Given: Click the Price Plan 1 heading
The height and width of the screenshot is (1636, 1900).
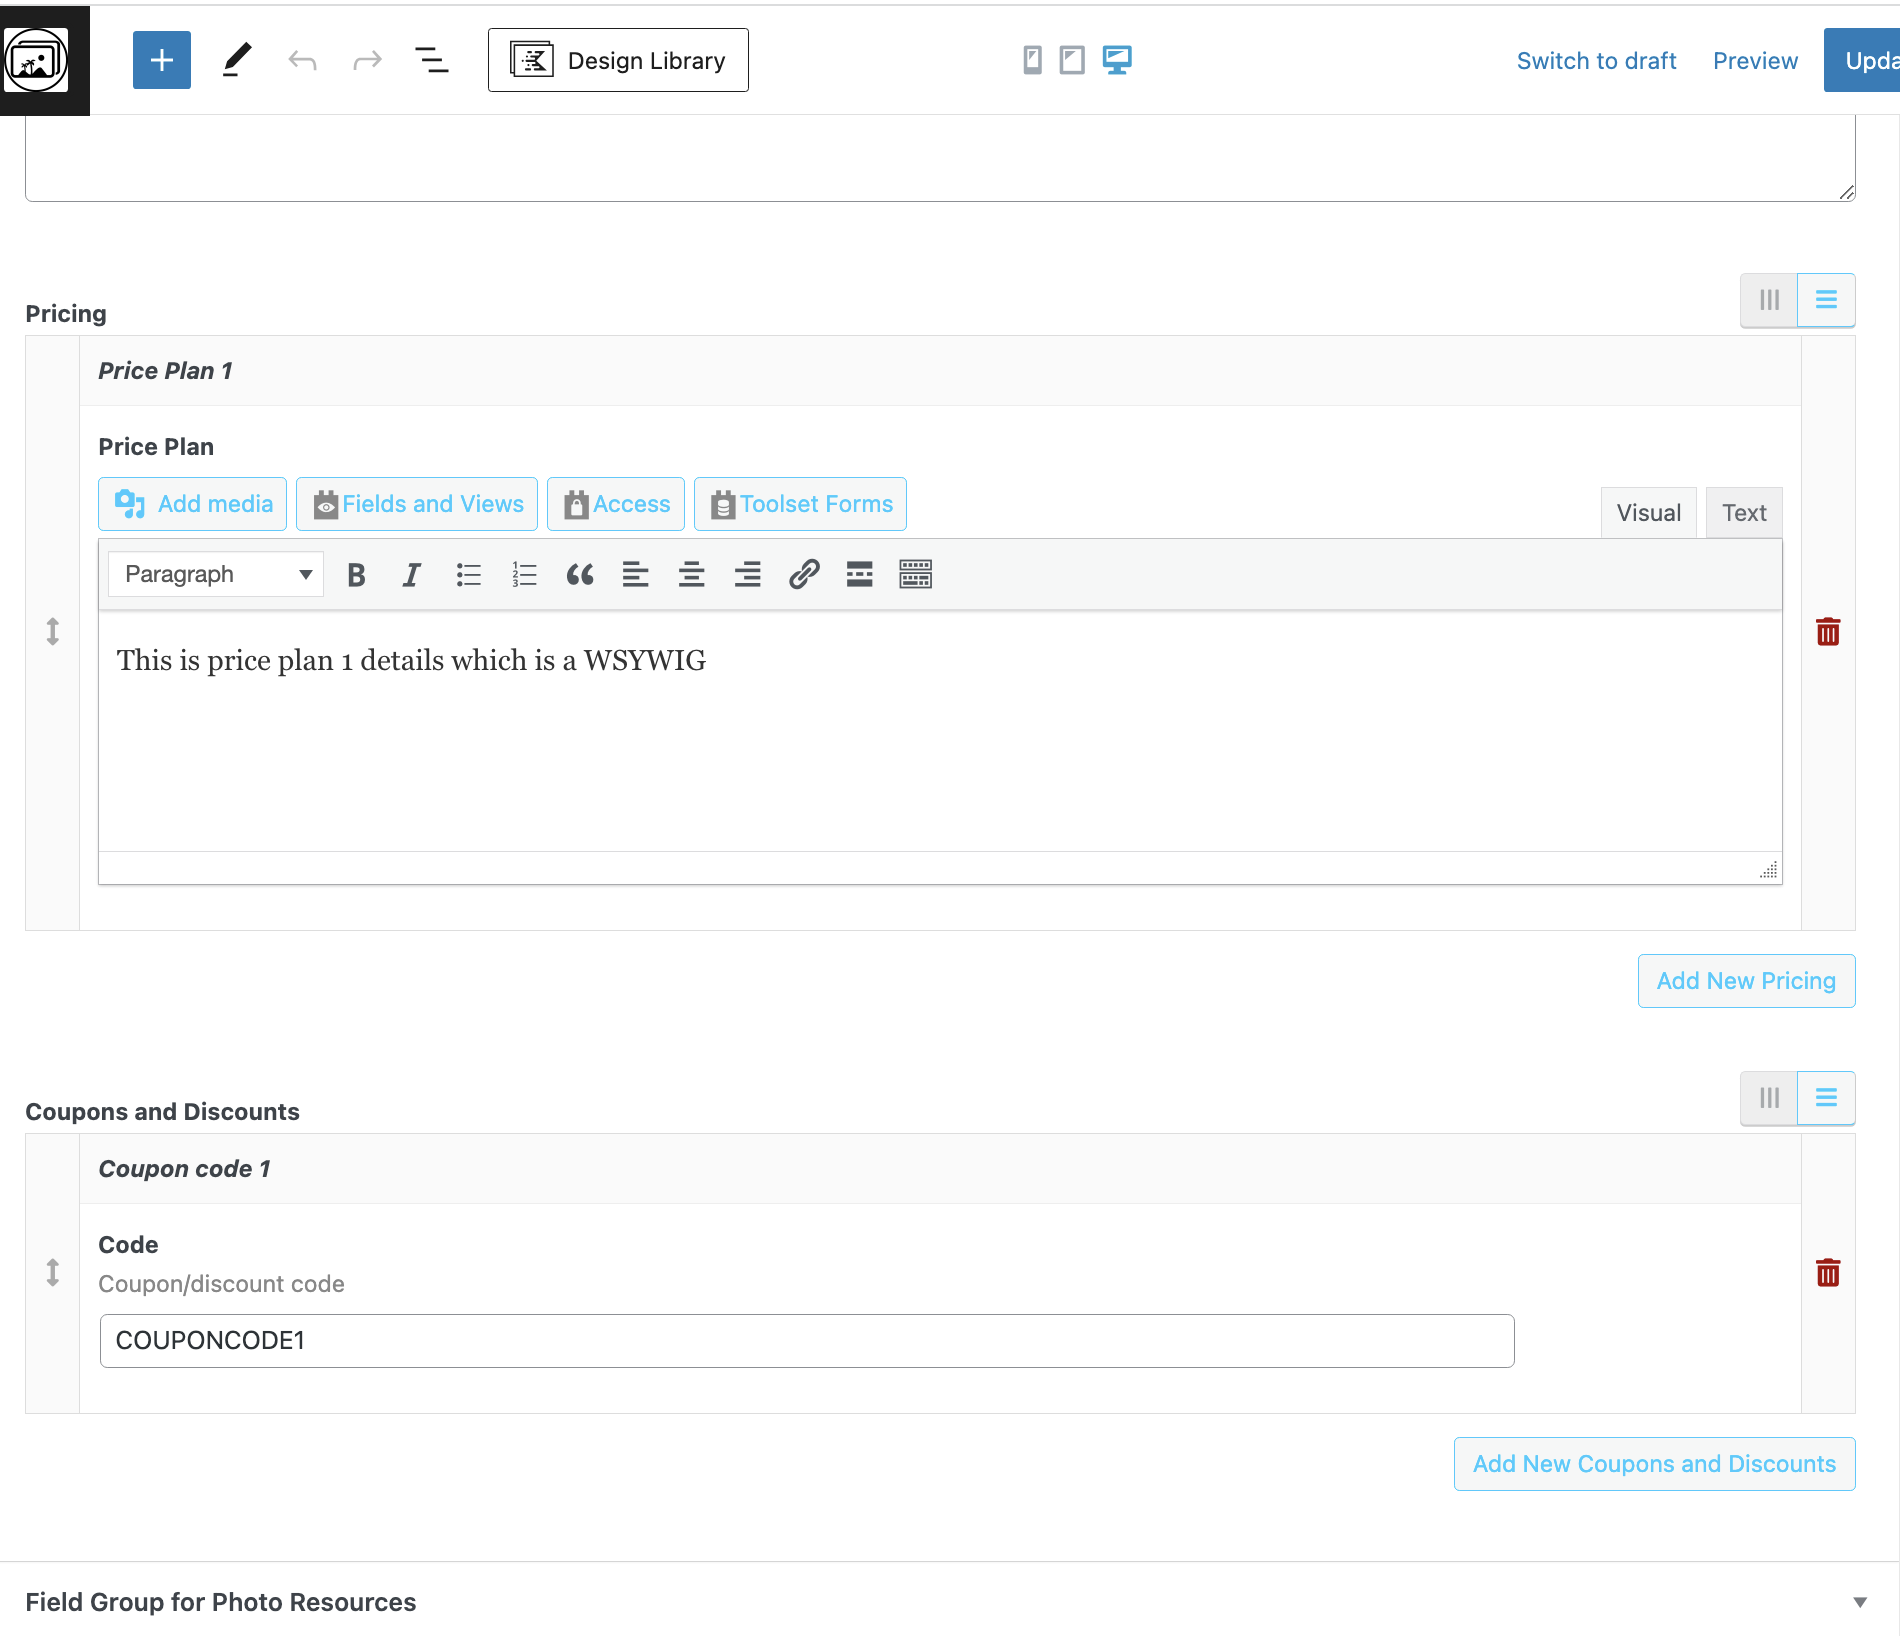Looking at the screenshot, I should coord(165,371).
